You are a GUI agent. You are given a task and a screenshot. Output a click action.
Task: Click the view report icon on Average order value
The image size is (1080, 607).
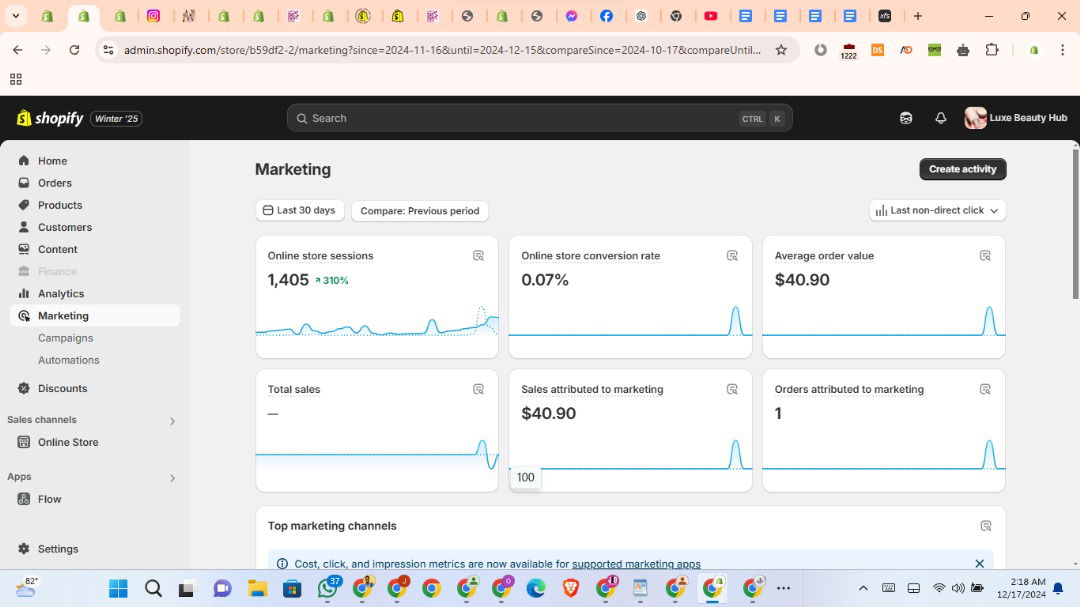tap(986, 256)
